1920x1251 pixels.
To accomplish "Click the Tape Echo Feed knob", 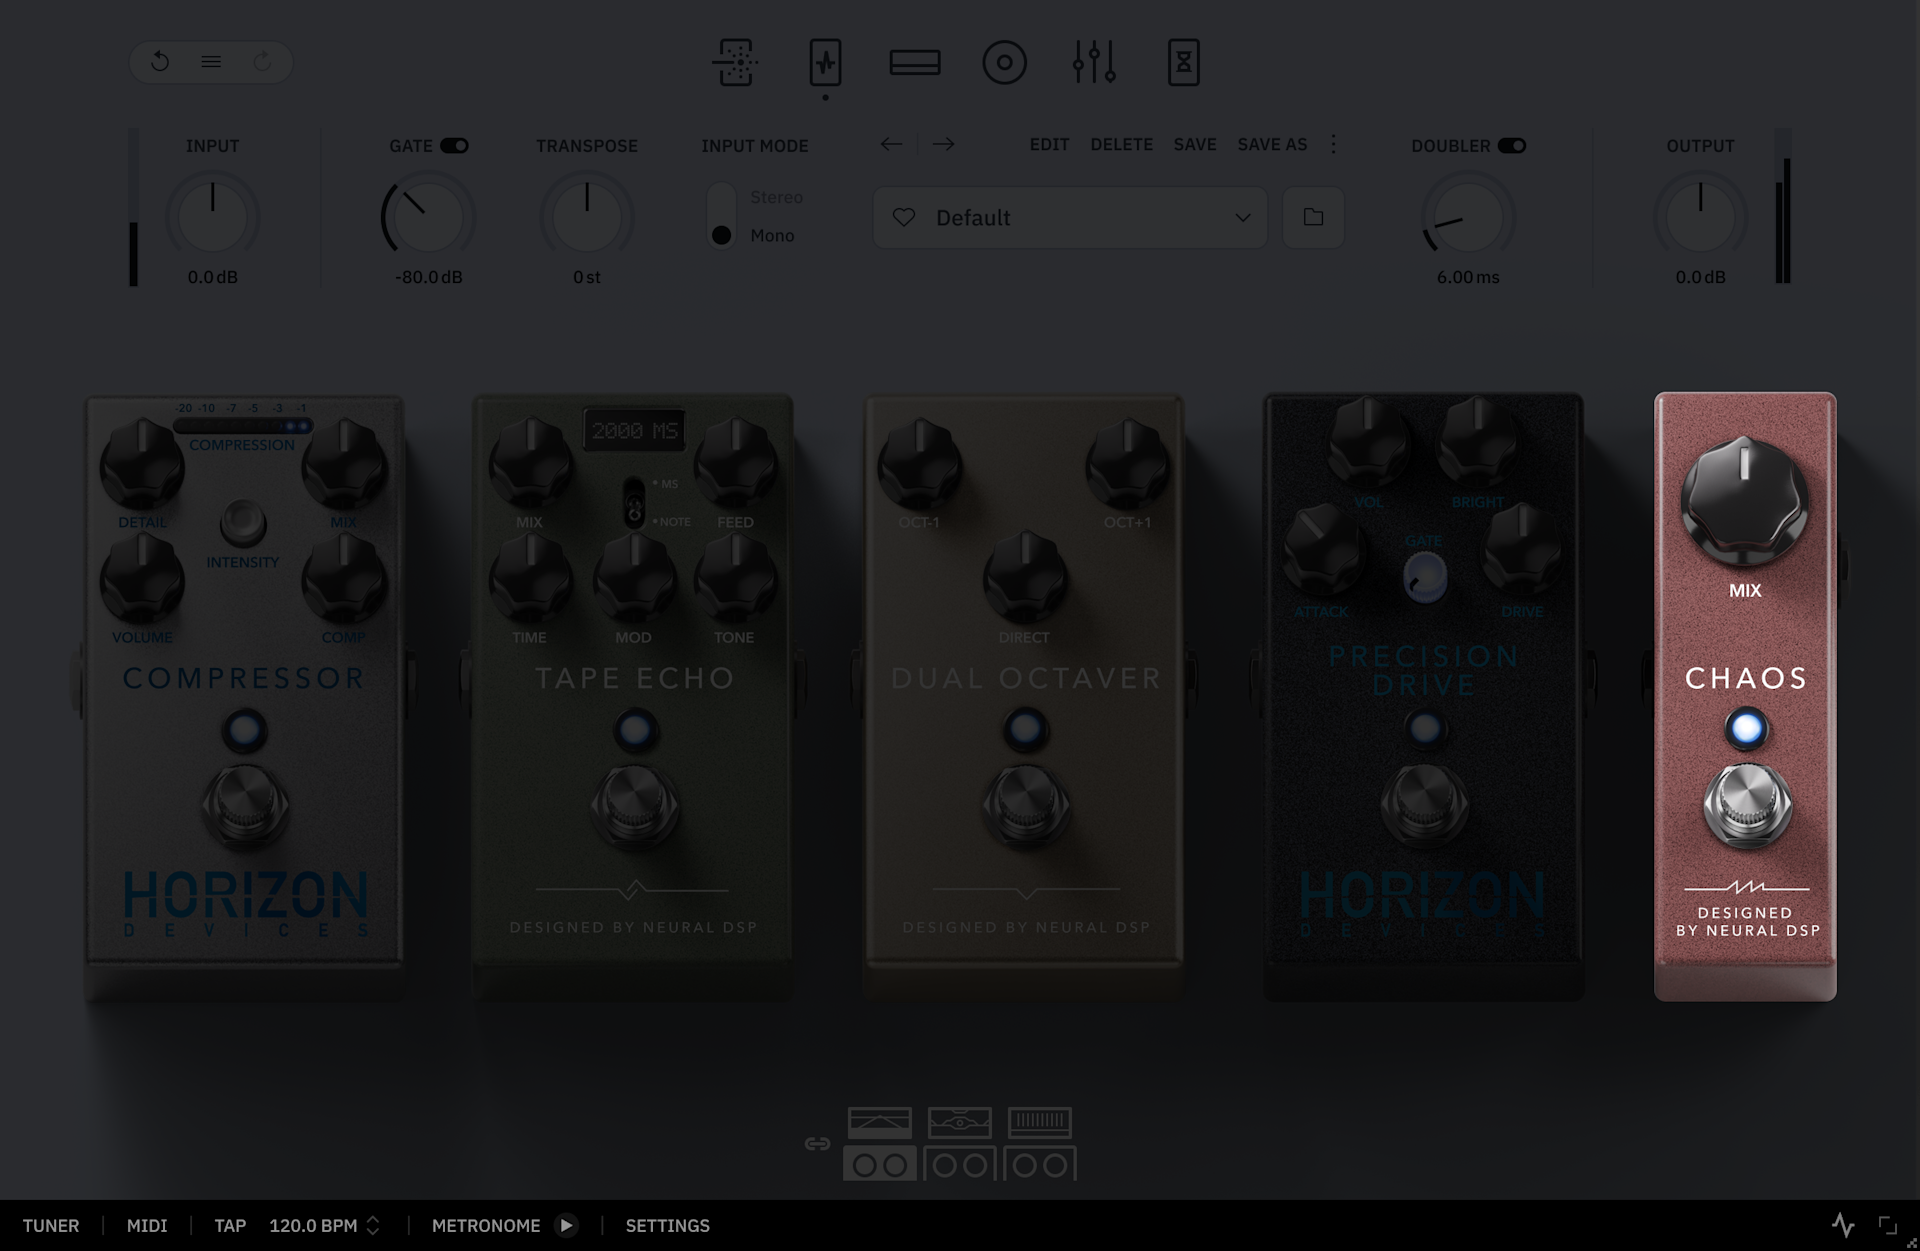I will click(x=735, y=465).
